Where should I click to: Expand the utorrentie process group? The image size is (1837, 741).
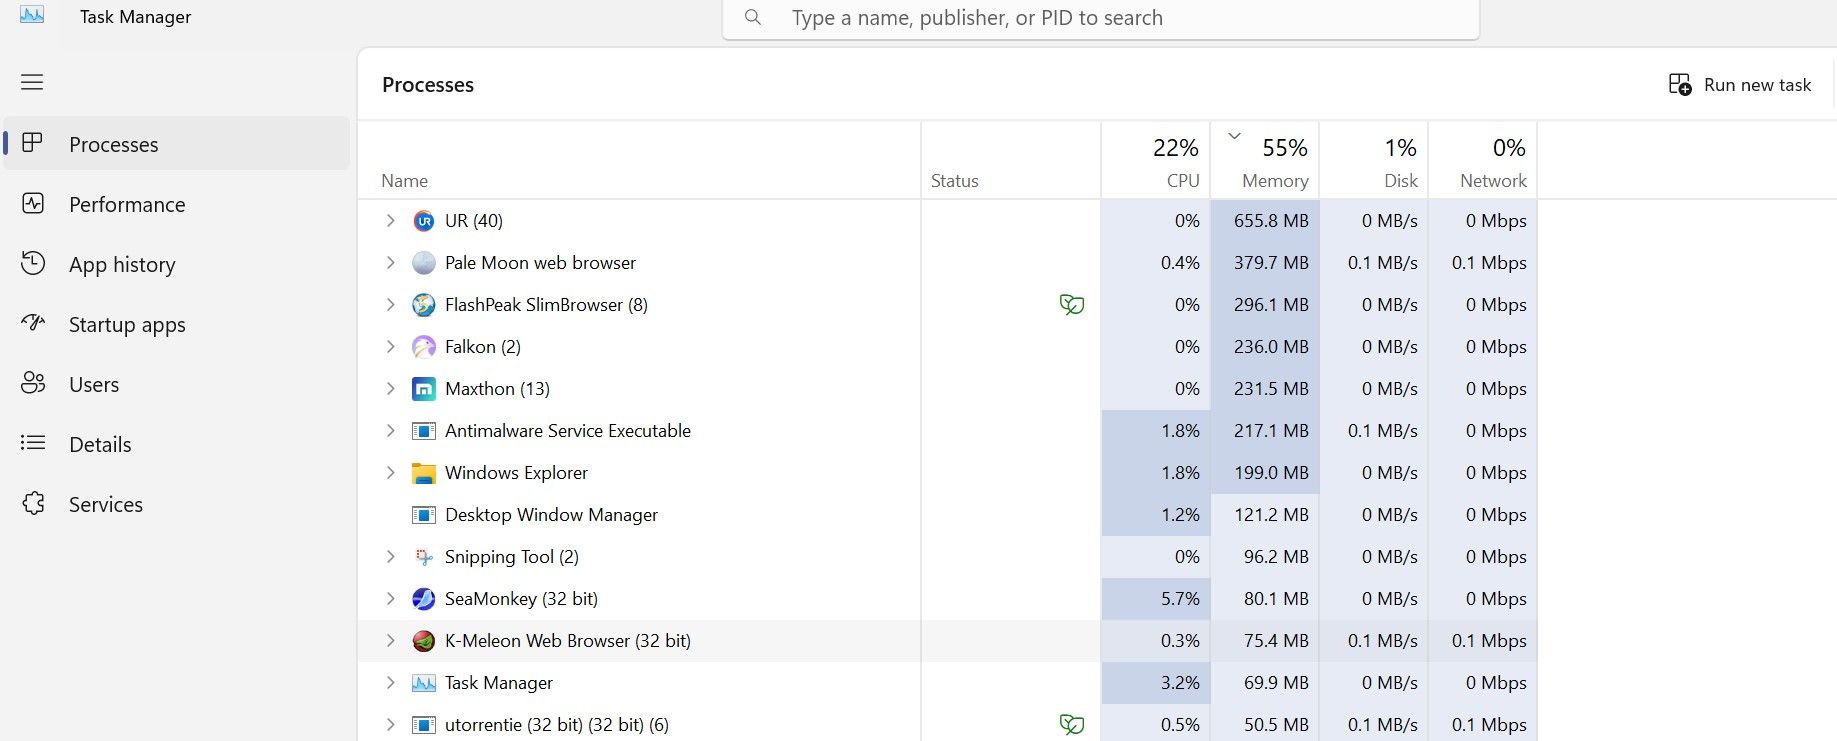pos(390,725)
